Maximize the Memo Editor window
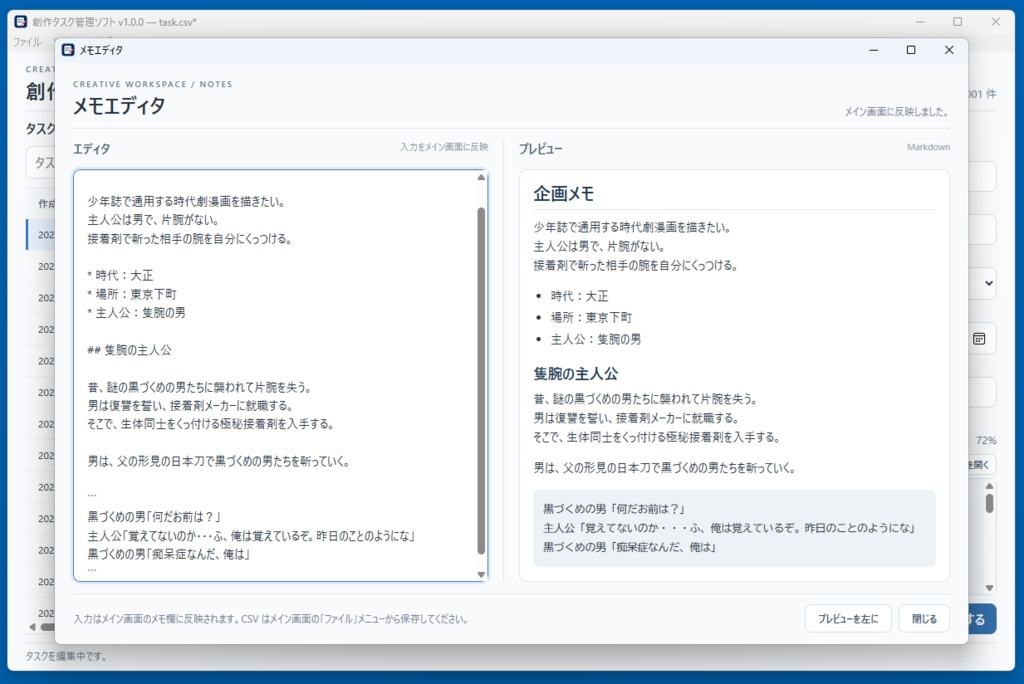This screenshot has width=1024, height=684. pos(911,50)
